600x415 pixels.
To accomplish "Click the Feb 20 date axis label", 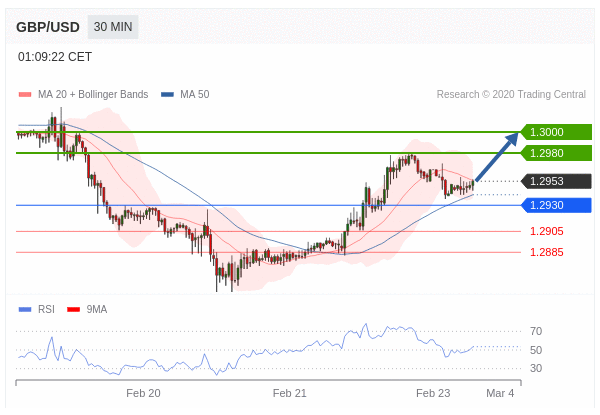I will coord(143,393).
